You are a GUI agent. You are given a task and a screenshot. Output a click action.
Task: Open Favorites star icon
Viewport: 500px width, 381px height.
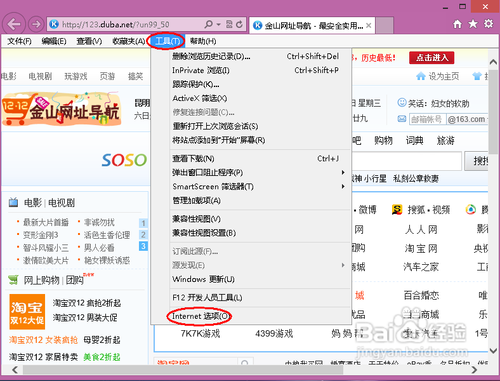tap(473, 24)
